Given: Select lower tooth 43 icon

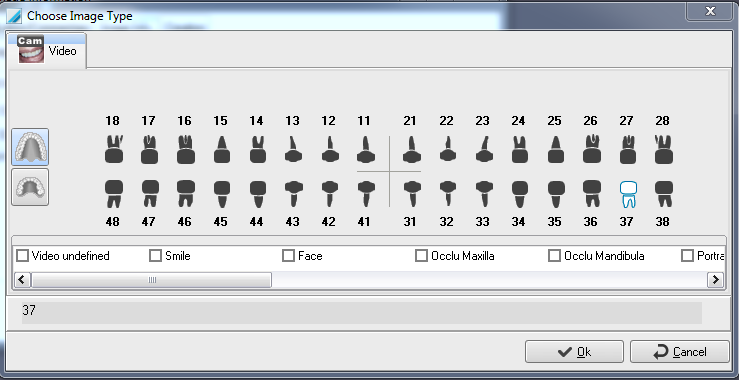Looking at the screenshot, I should click(293, 194).
